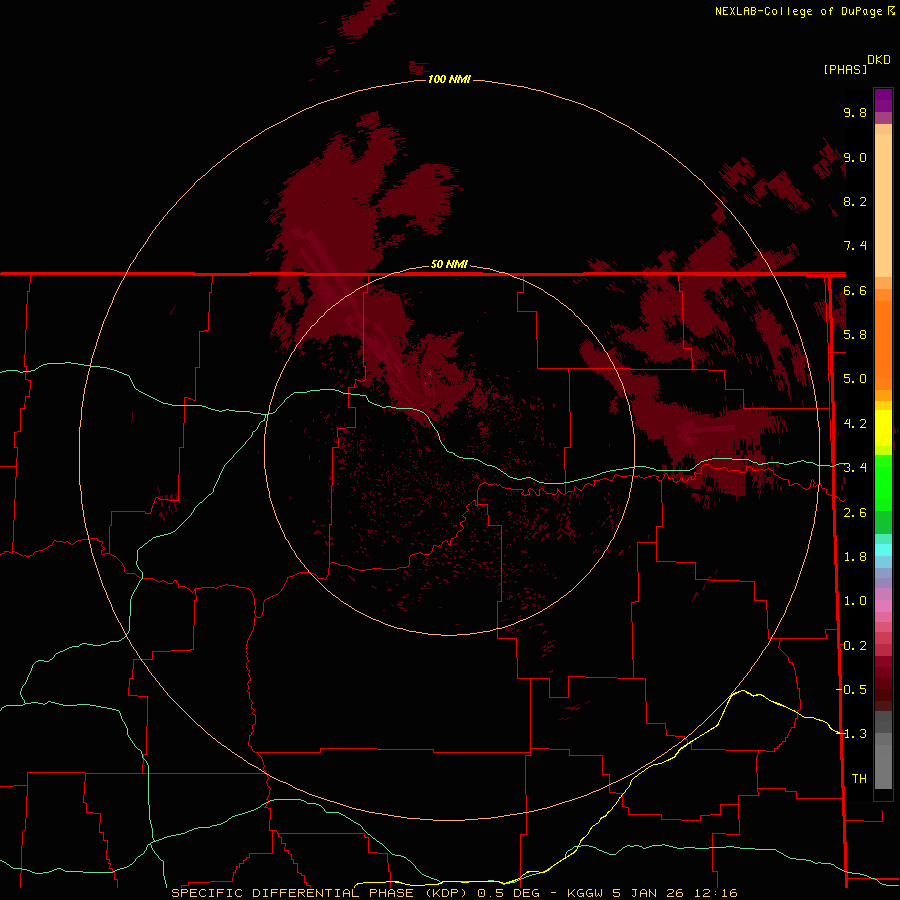The height and width of the screenshot is (900, 900).
Task: Pick the pale peach segment of color bar
Action: click(883, 207)
